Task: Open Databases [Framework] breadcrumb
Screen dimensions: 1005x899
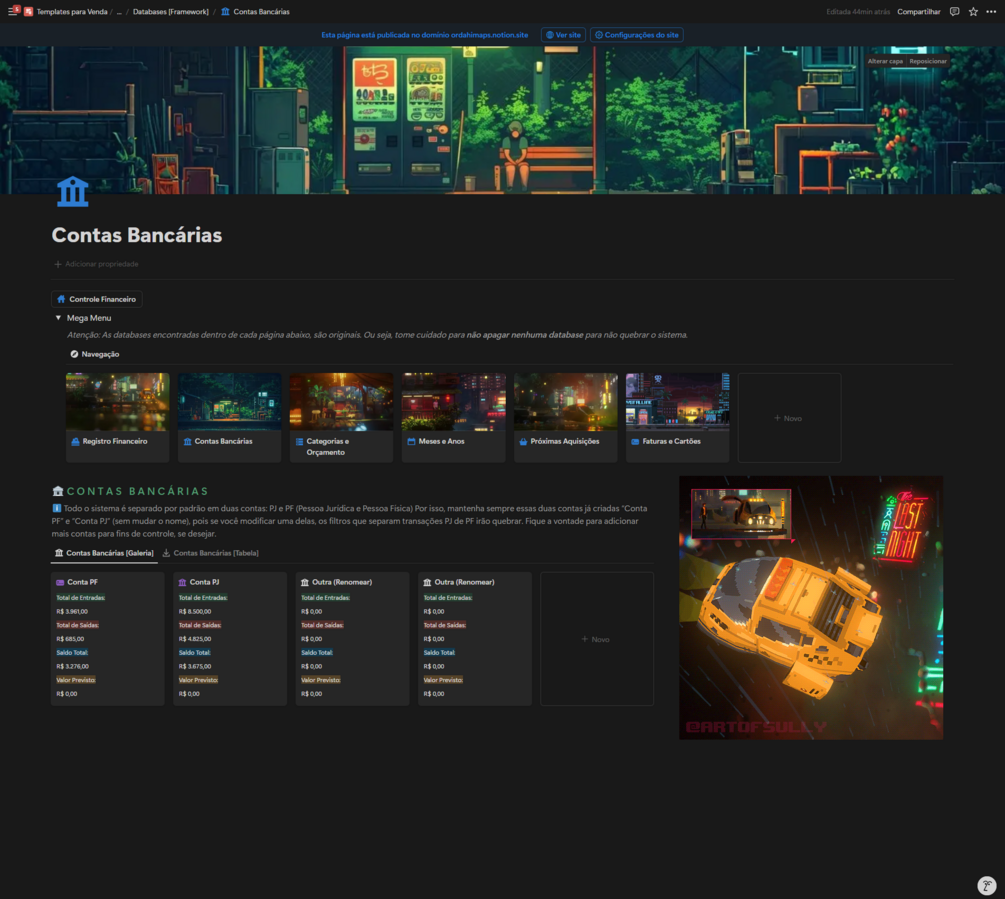Action: point(170,12)
